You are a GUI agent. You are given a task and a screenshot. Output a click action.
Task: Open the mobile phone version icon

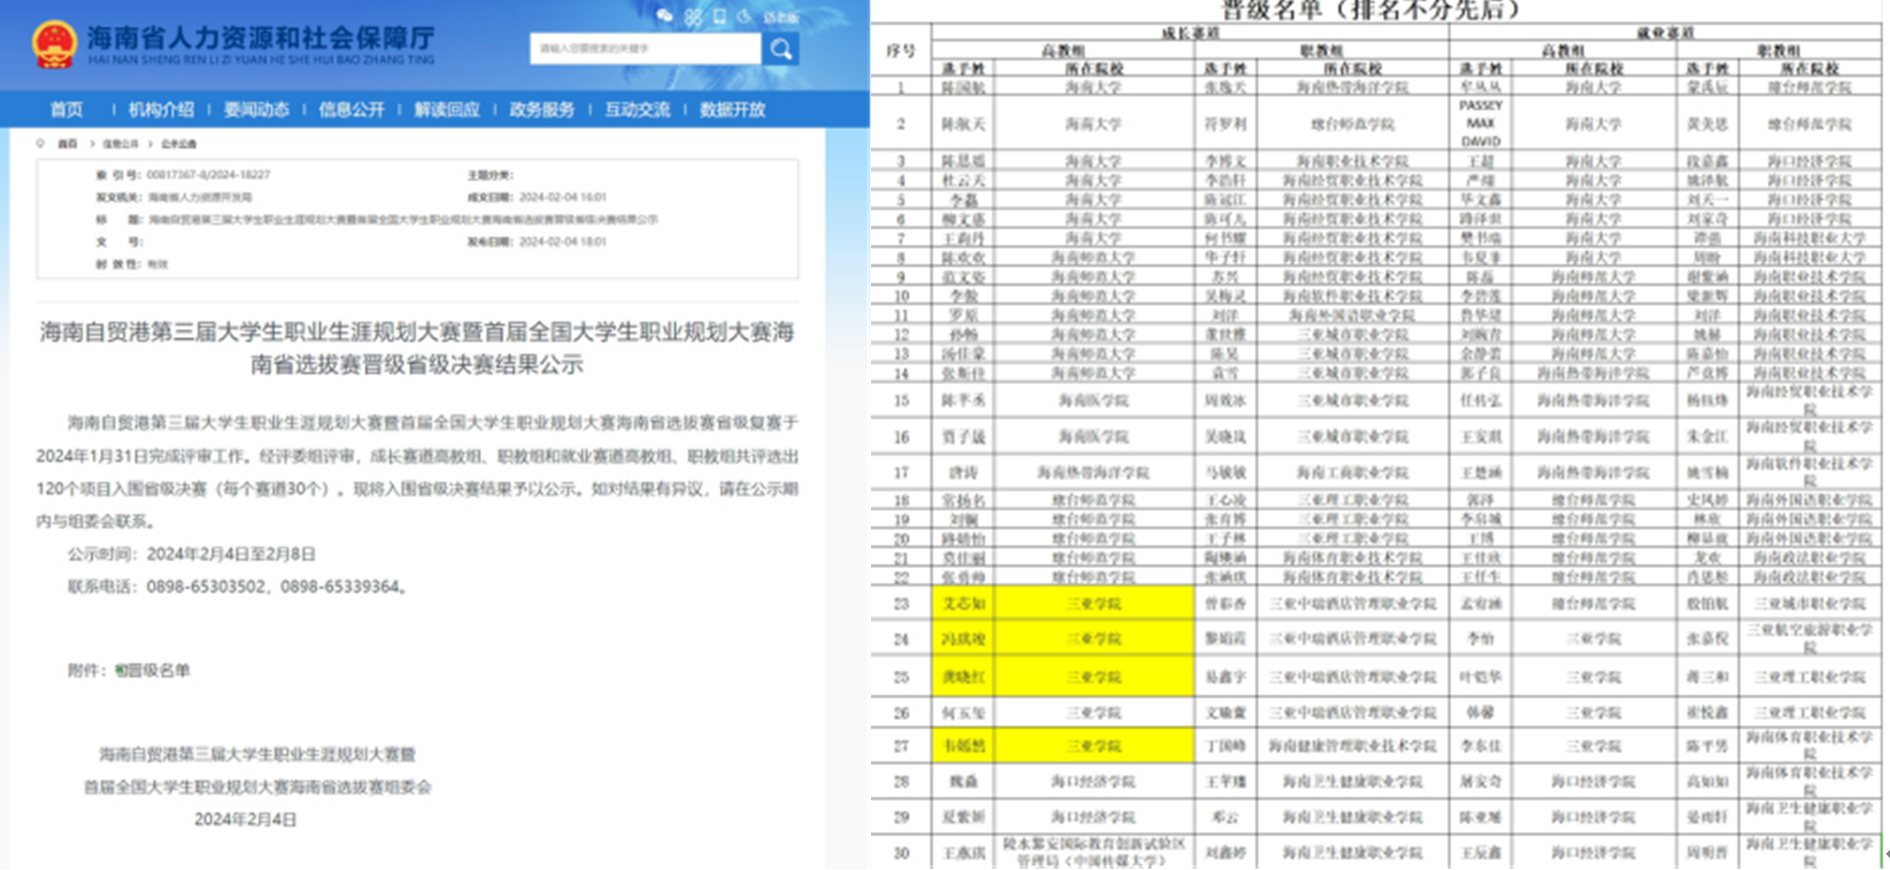719,16
